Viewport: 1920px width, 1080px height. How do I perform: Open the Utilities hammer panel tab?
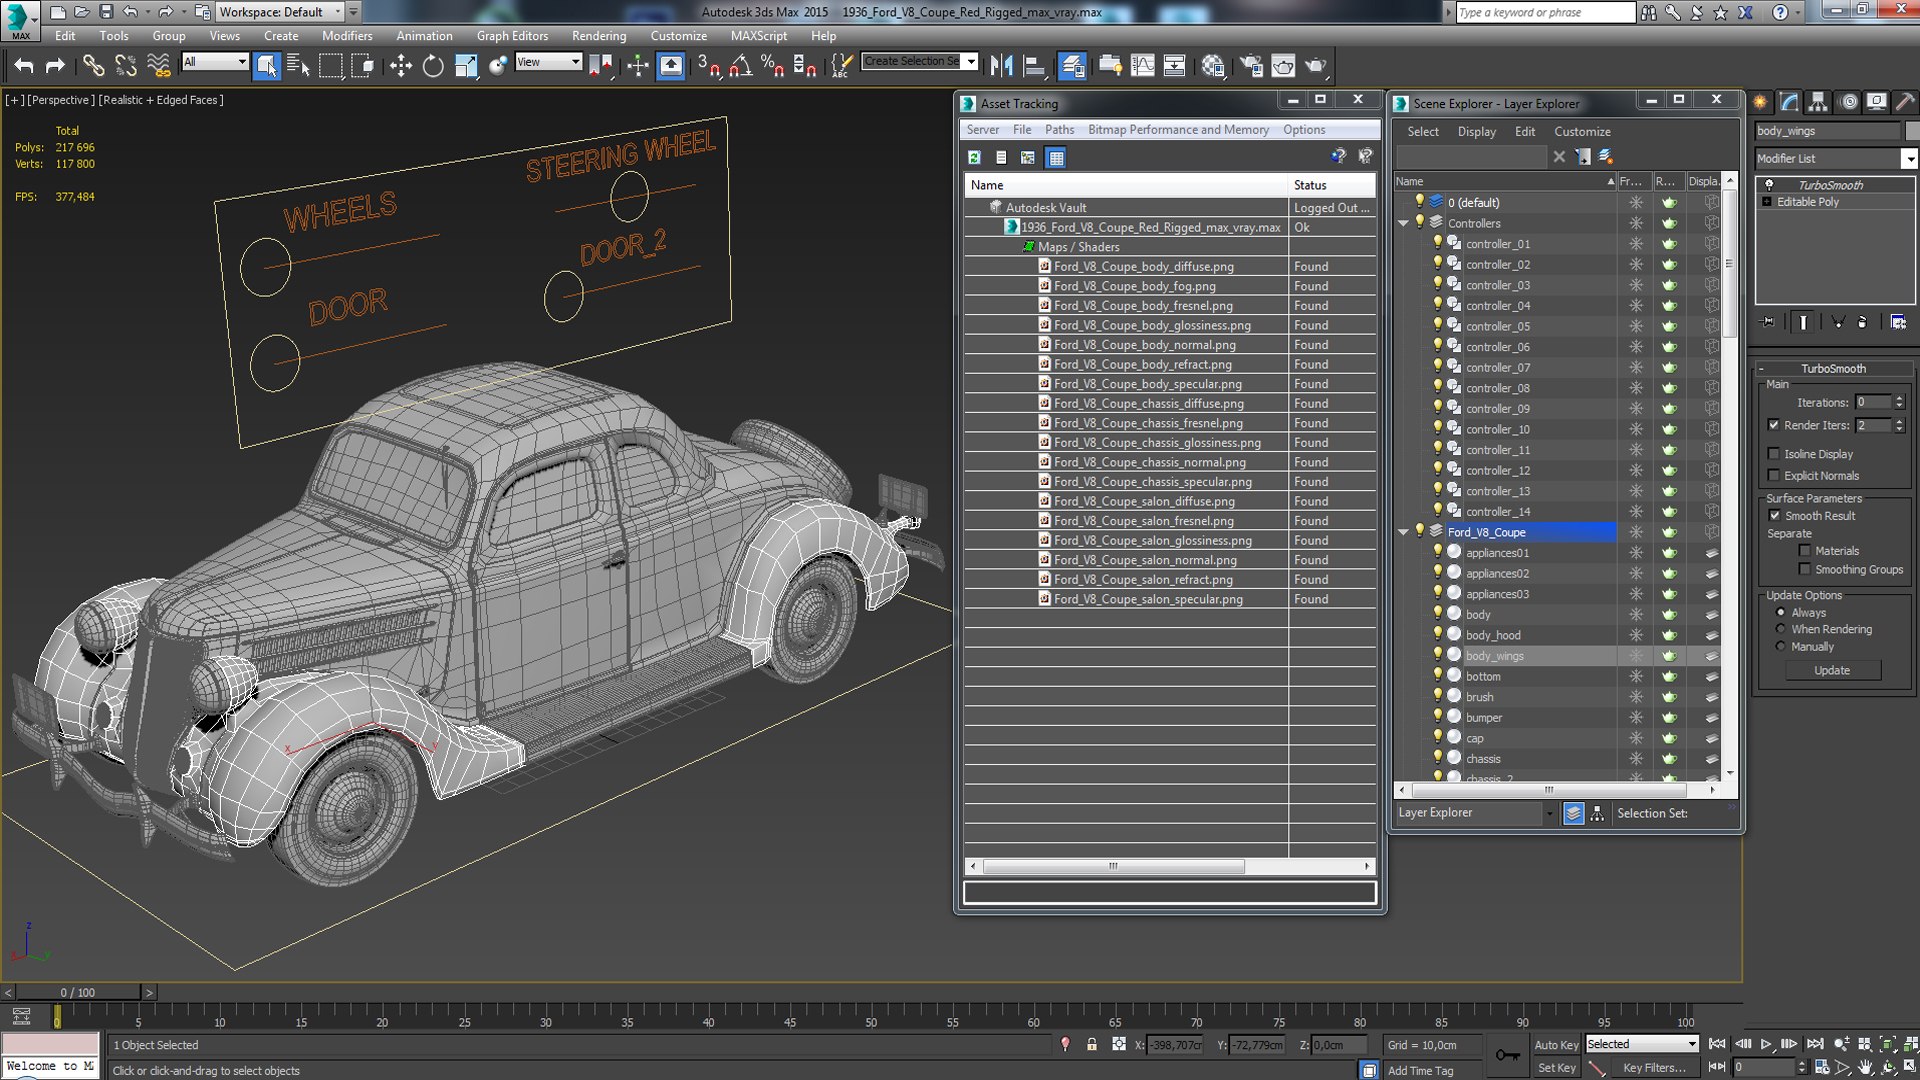point(1905,102)
